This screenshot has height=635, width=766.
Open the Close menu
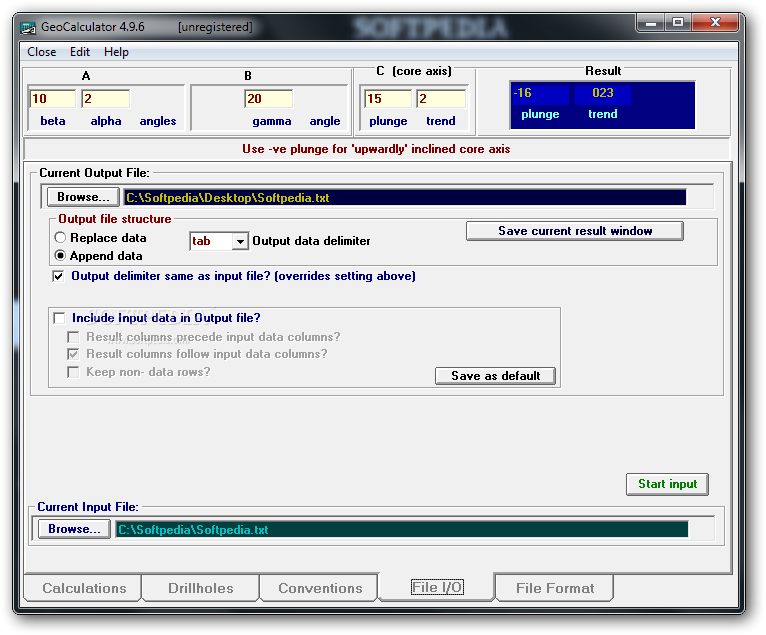point(42,52)
